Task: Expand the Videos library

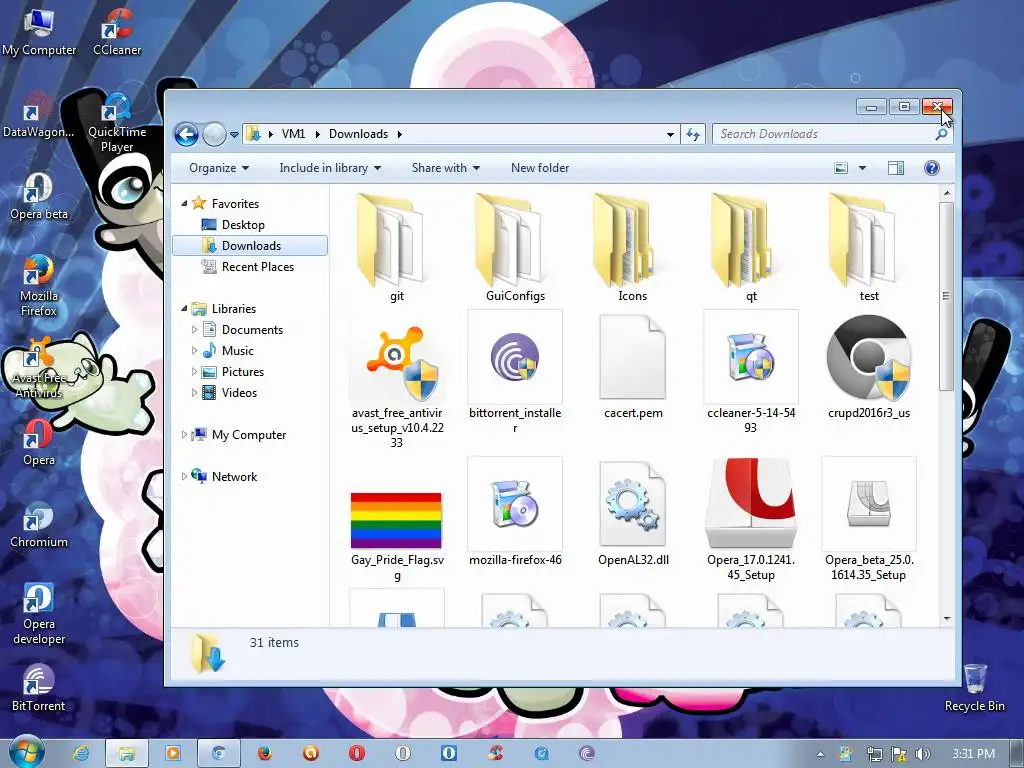Action: pyautogui.click(x=194, y=392)
